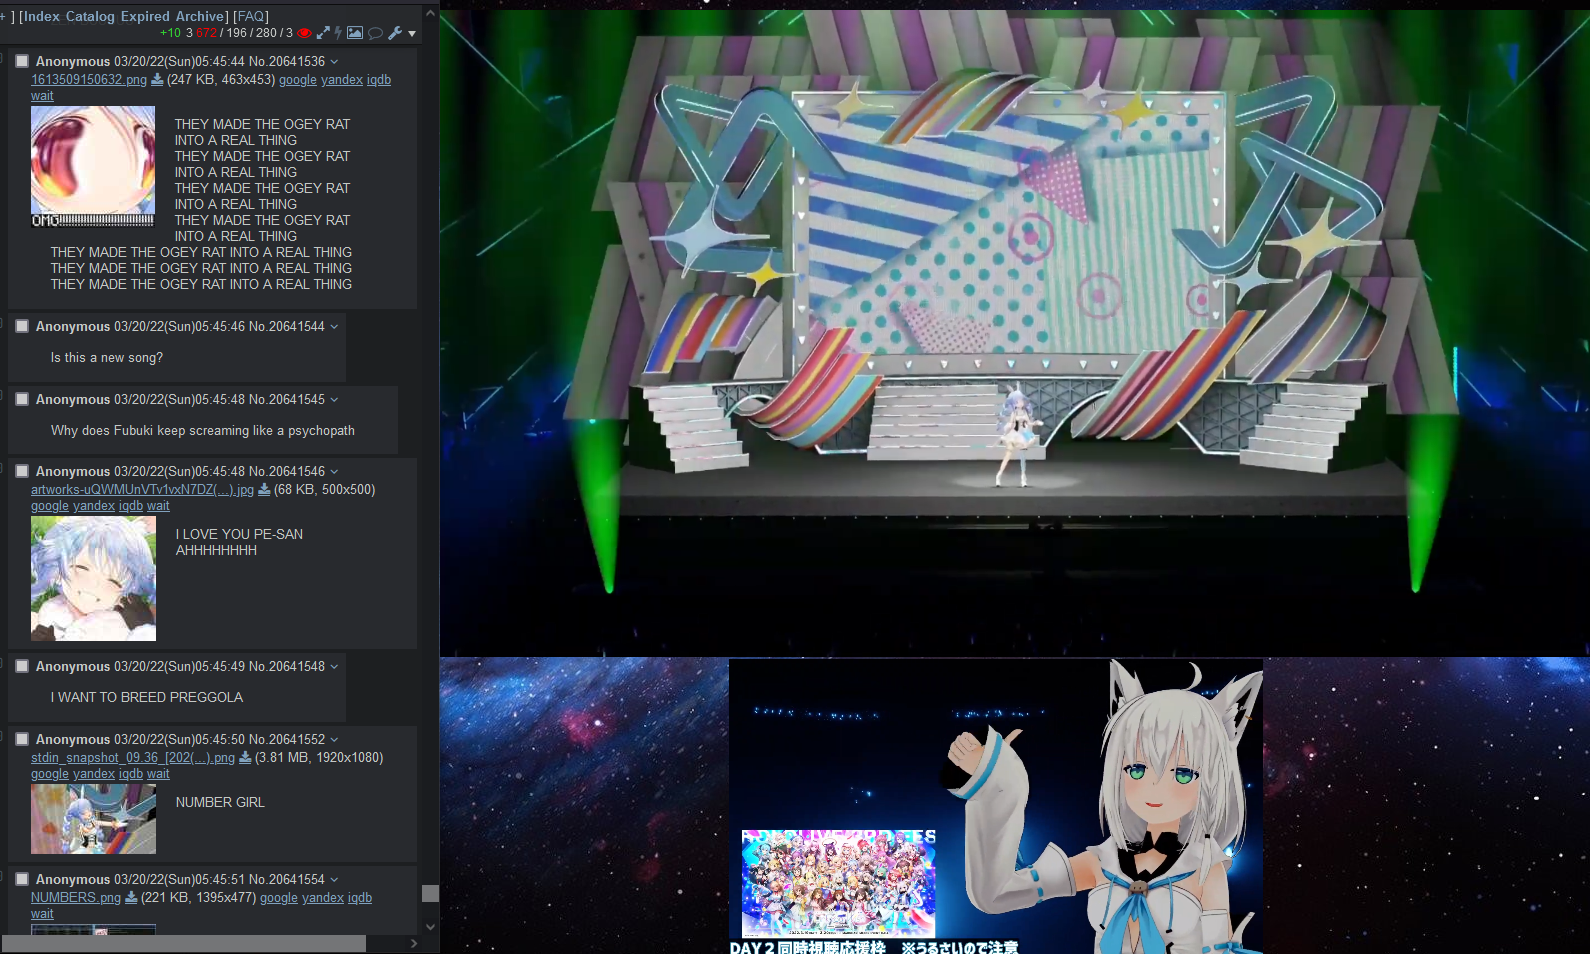1590x954 pixels.
Task: Open the 1613509150632.png file link
Action: 89,80
